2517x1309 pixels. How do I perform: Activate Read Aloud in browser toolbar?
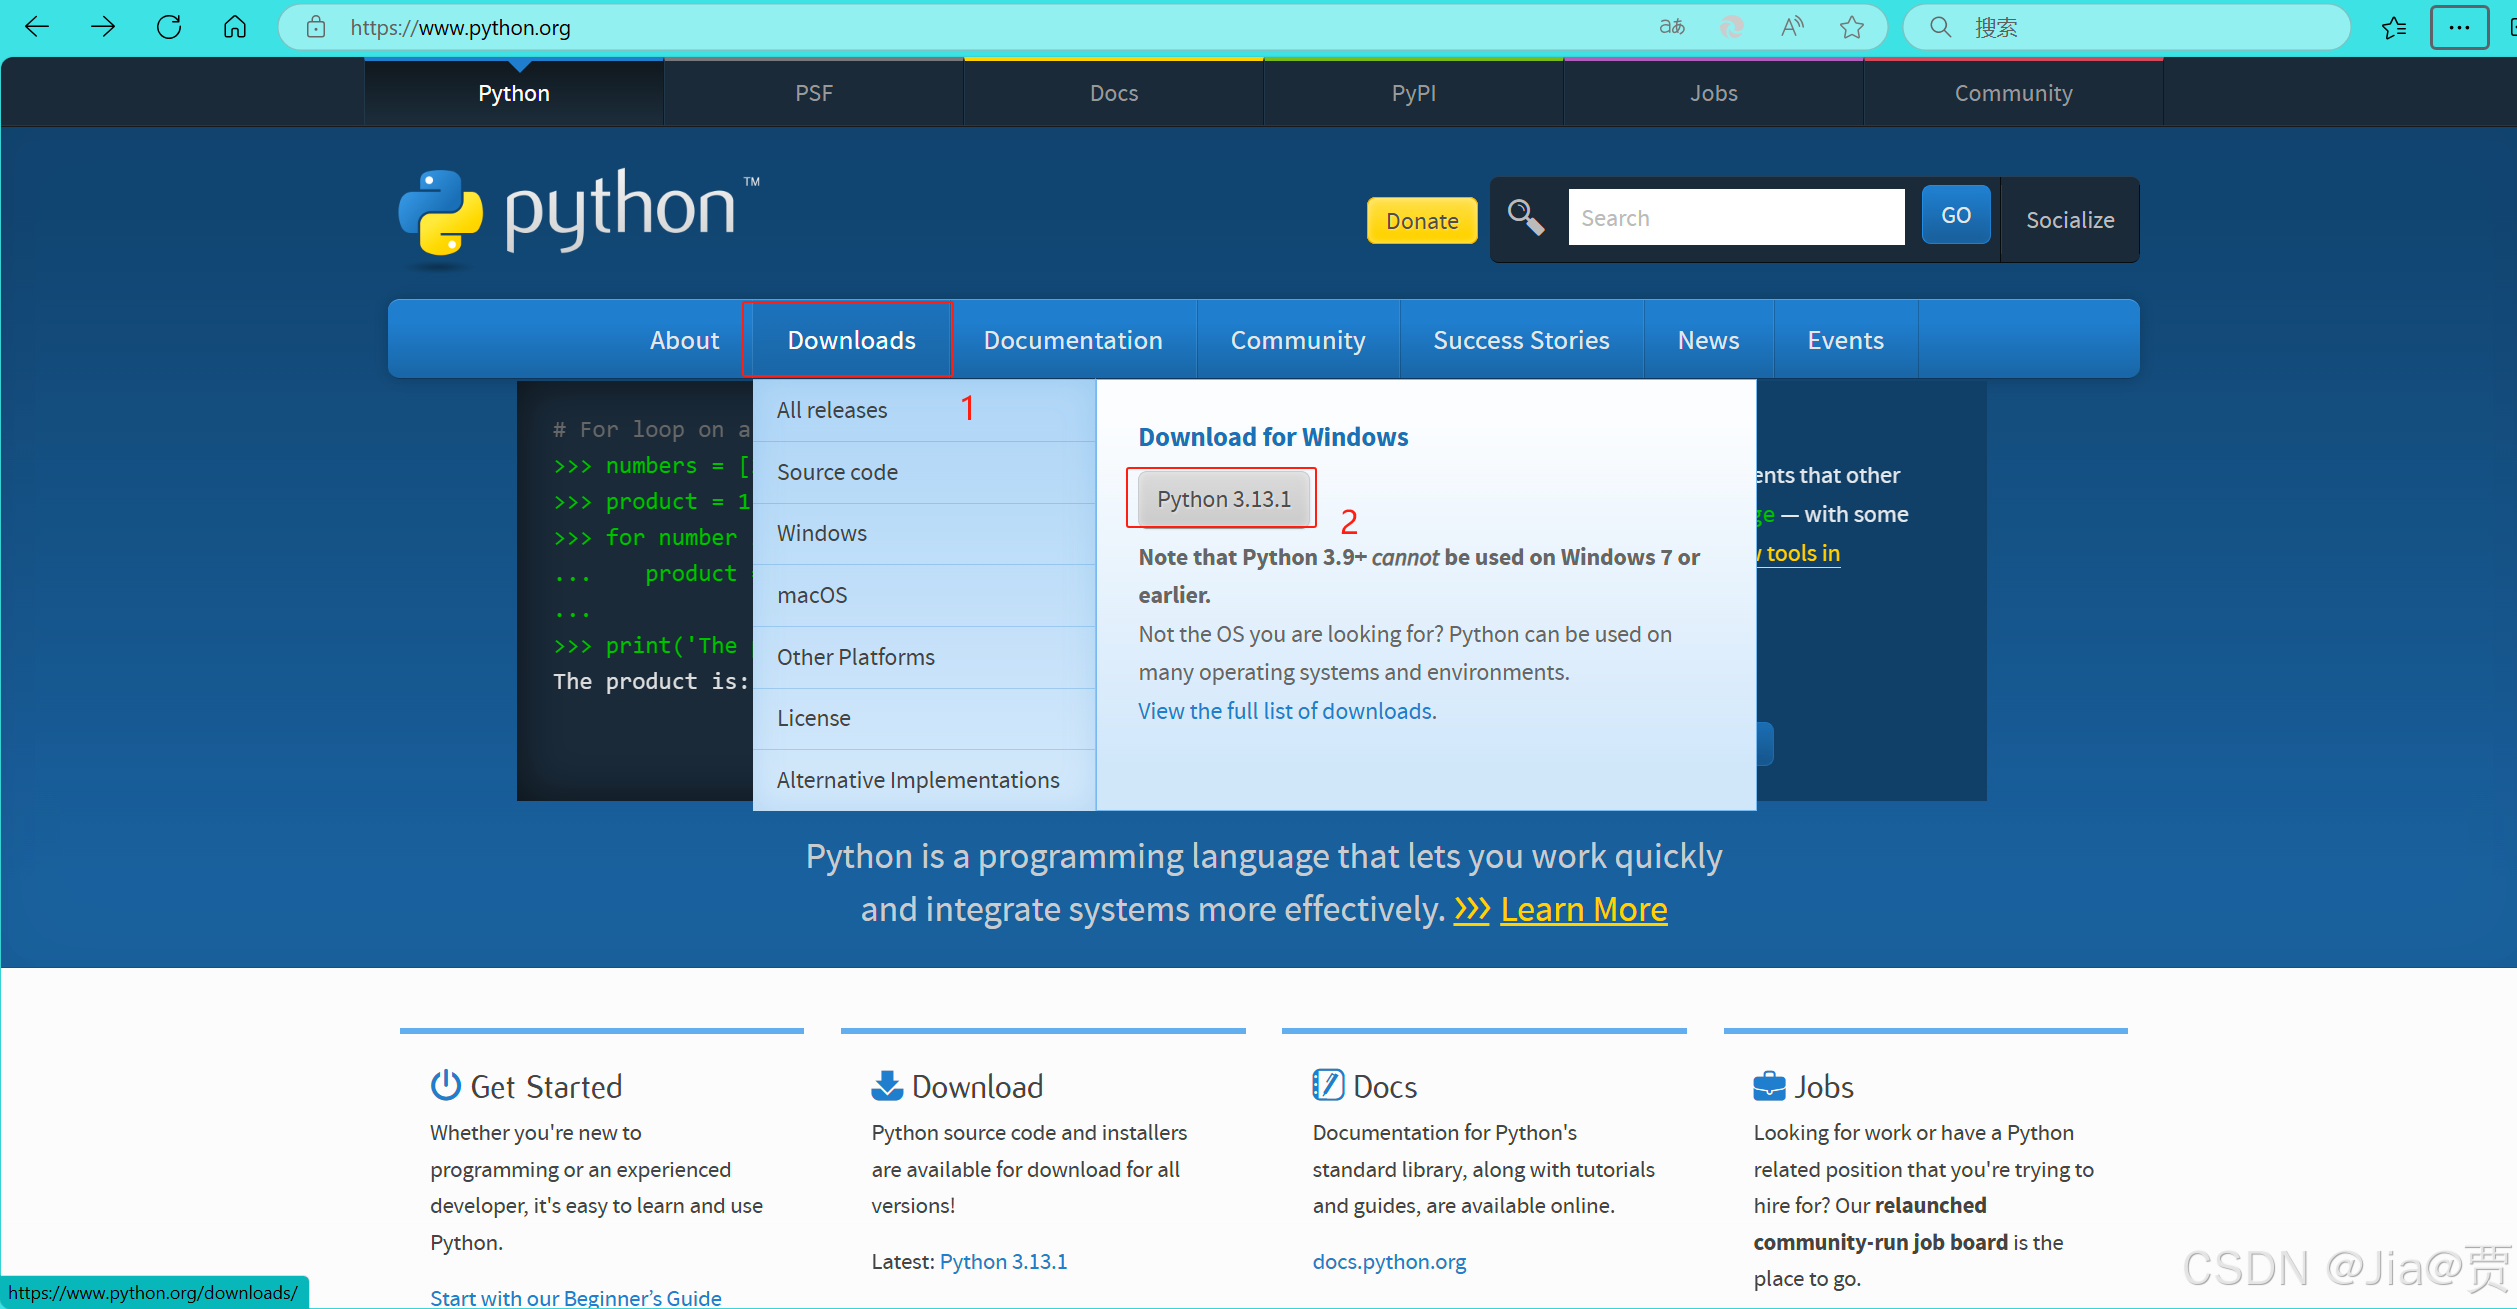pyautogui.click(x=1790, y=27)
